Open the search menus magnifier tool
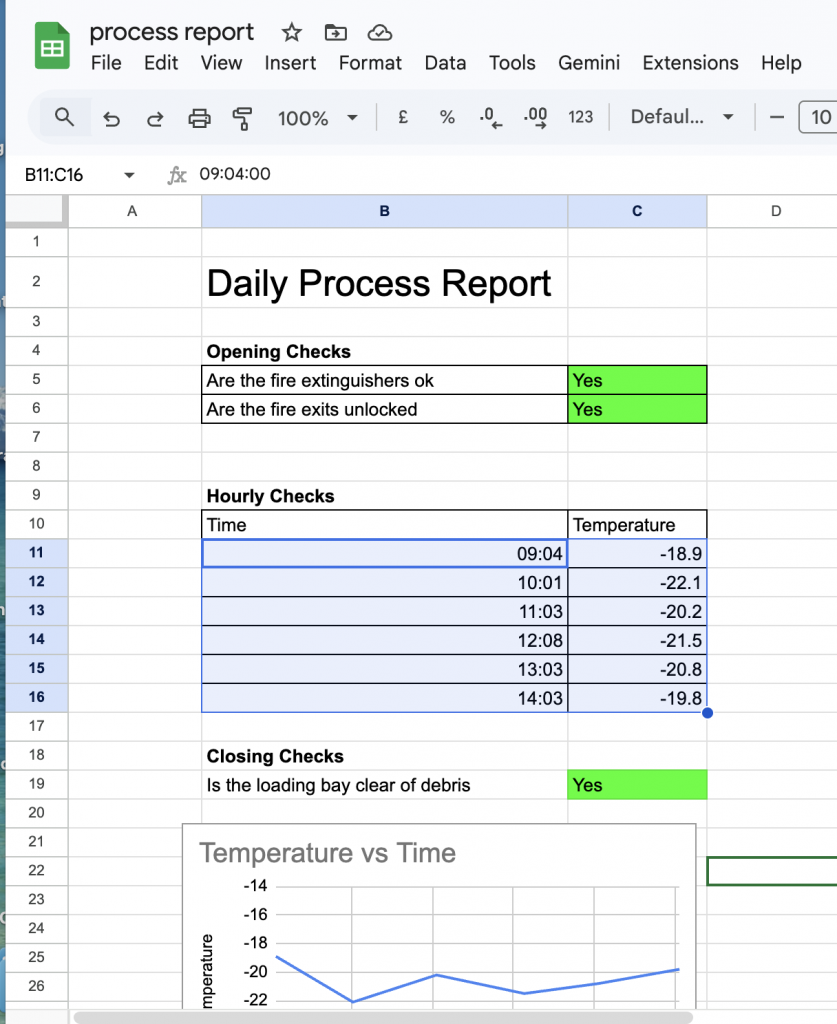837x1024 pixels. [64, 118]
